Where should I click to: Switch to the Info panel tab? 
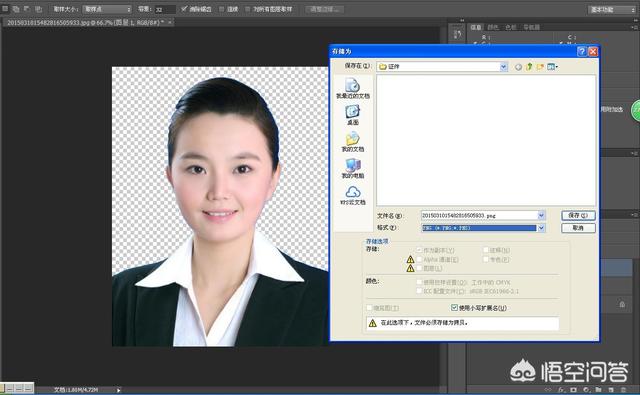coord(476,27)
